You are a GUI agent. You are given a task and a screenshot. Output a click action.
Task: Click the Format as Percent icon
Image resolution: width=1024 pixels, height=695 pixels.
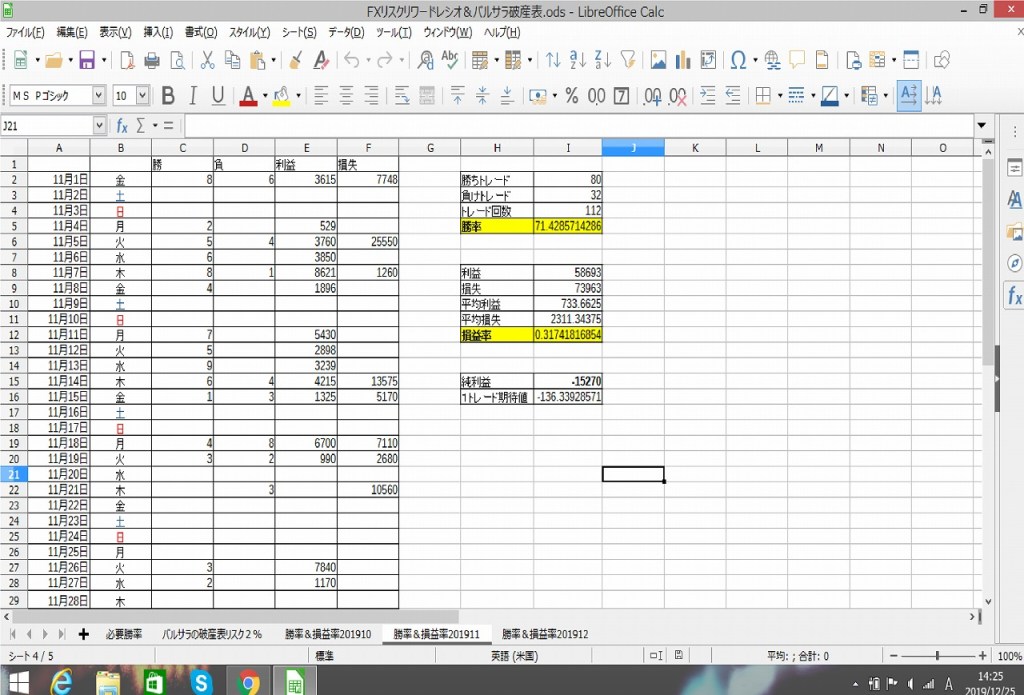(x=571, y=96)
